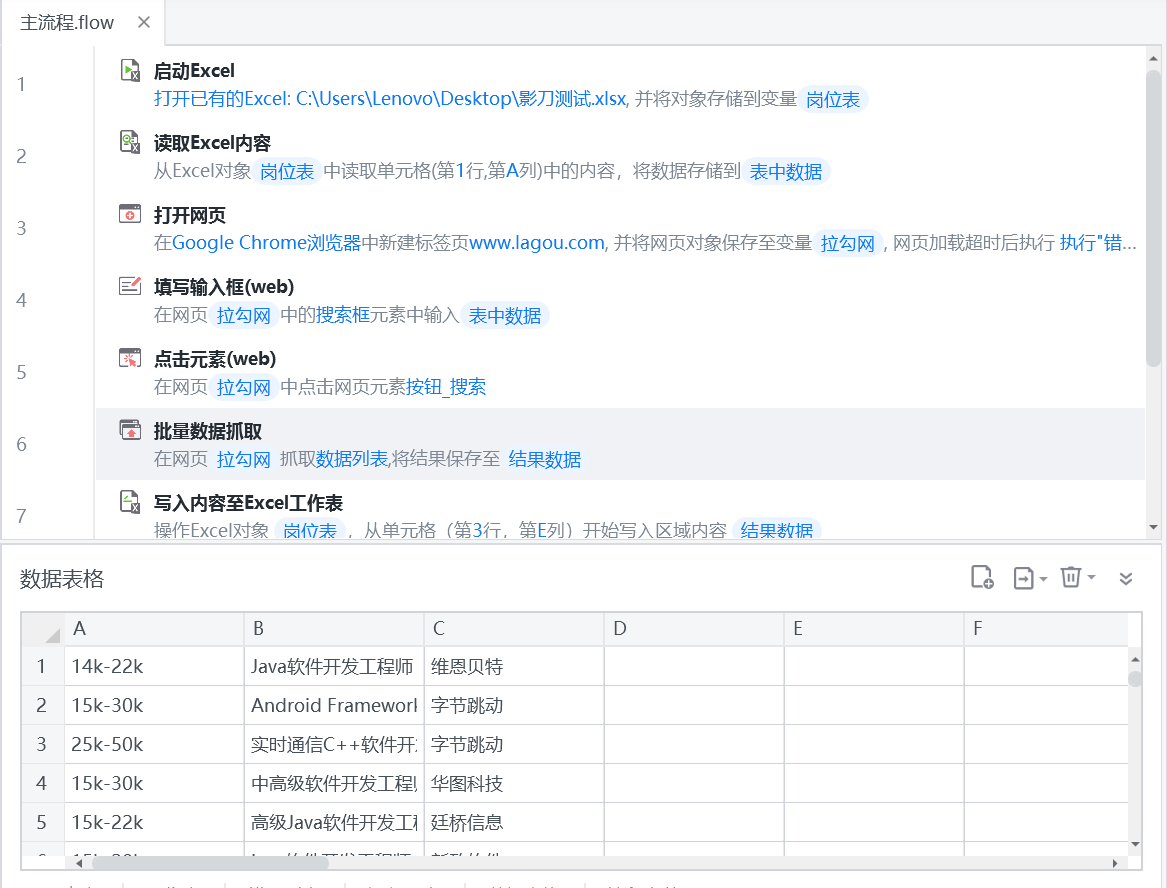1167x888 pixels.
Task: Open dropdown arrow next to export icon
Action: click(x=1043, y=579)
